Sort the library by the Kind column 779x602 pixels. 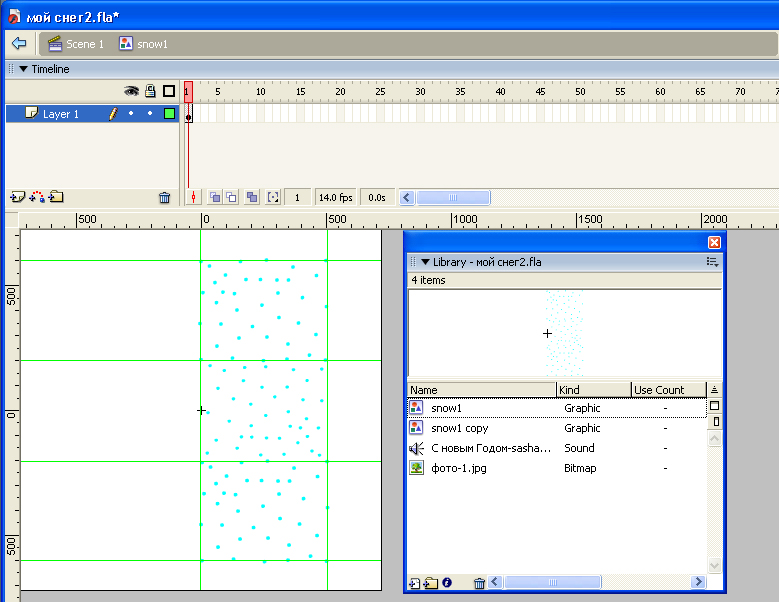click(592, 390)
